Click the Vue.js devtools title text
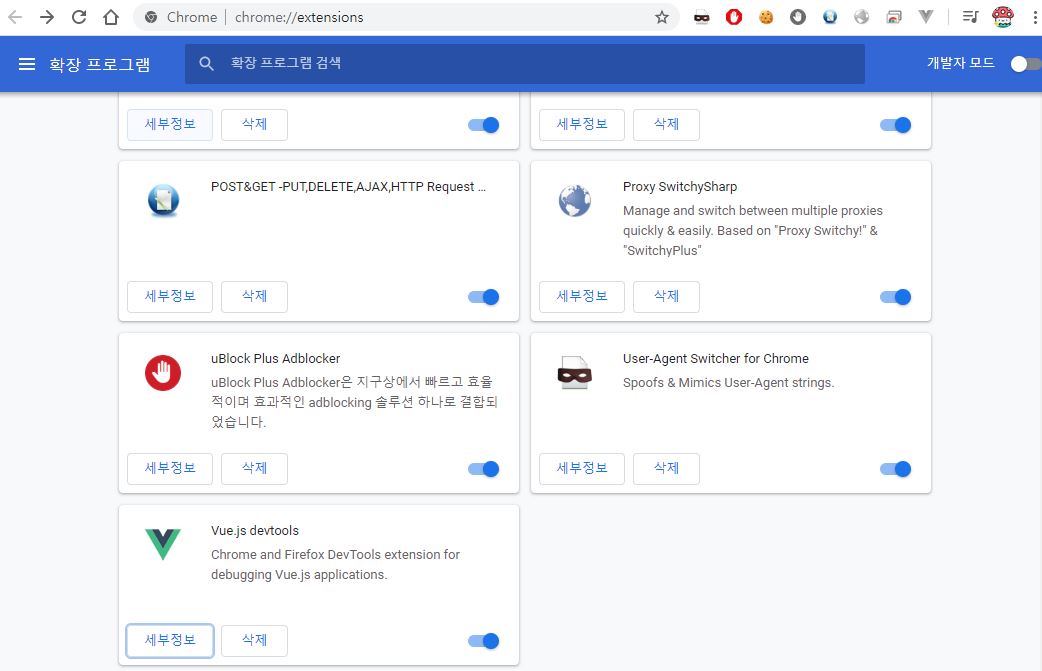 pos(255,531)
